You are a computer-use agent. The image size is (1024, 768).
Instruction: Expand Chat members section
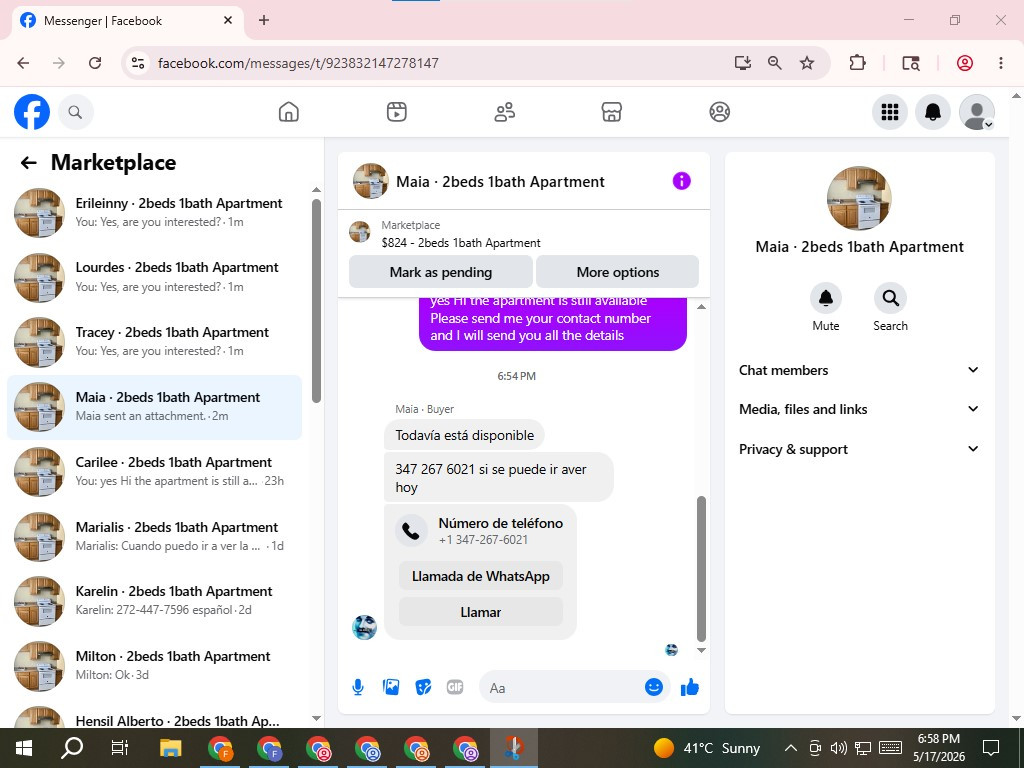click(x=859, y=370)
